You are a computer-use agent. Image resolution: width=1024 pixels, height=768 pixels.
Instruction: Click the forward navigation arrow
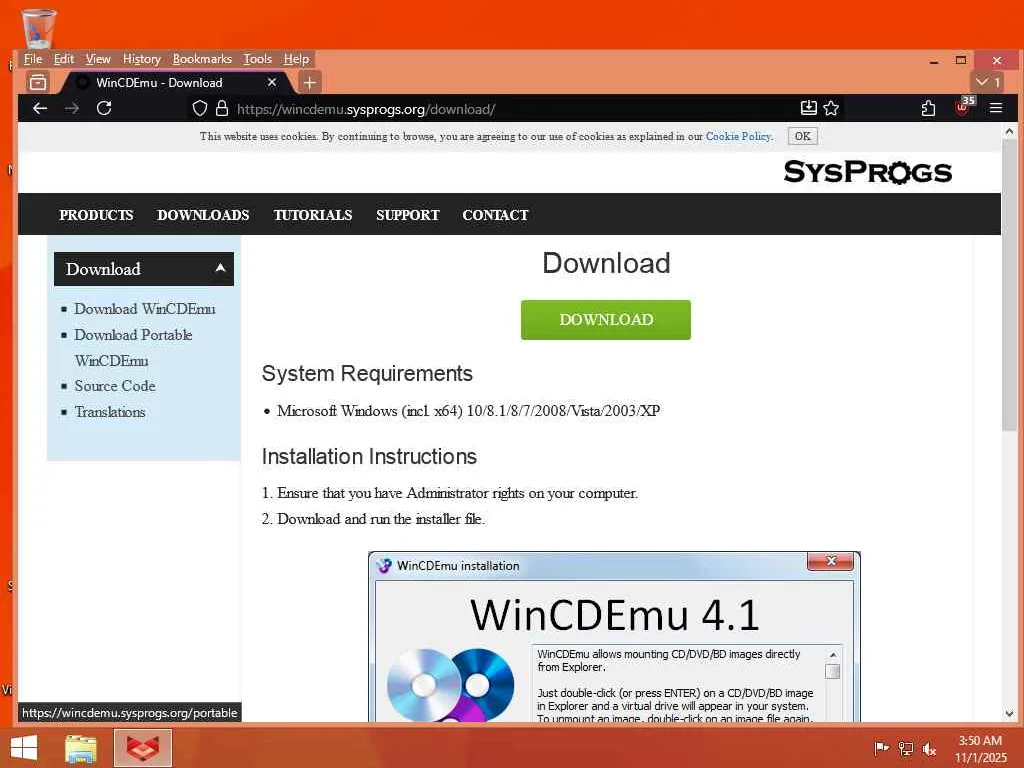[x=72, y=108]
